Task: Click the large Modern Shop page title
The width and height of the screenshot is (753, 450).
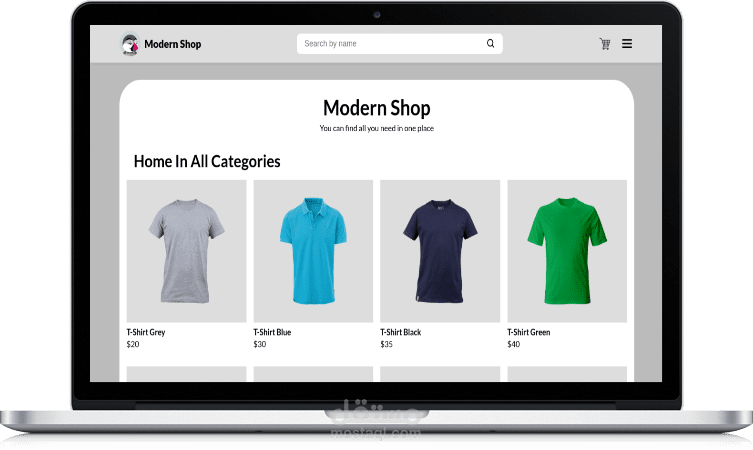Action: tap(376, 108)
